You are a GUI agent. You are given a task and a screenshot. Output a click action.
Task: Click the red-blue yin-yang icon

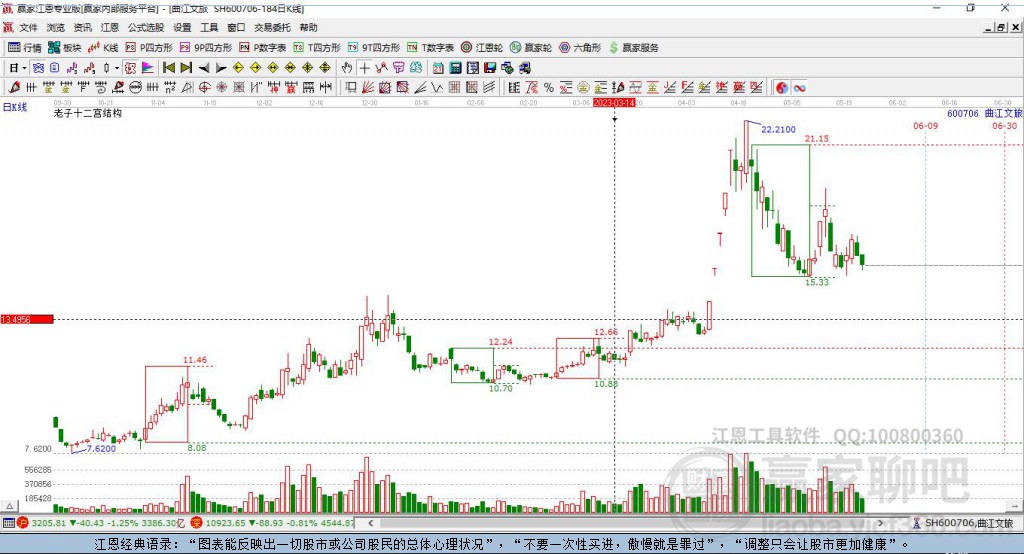pos(782,88)
